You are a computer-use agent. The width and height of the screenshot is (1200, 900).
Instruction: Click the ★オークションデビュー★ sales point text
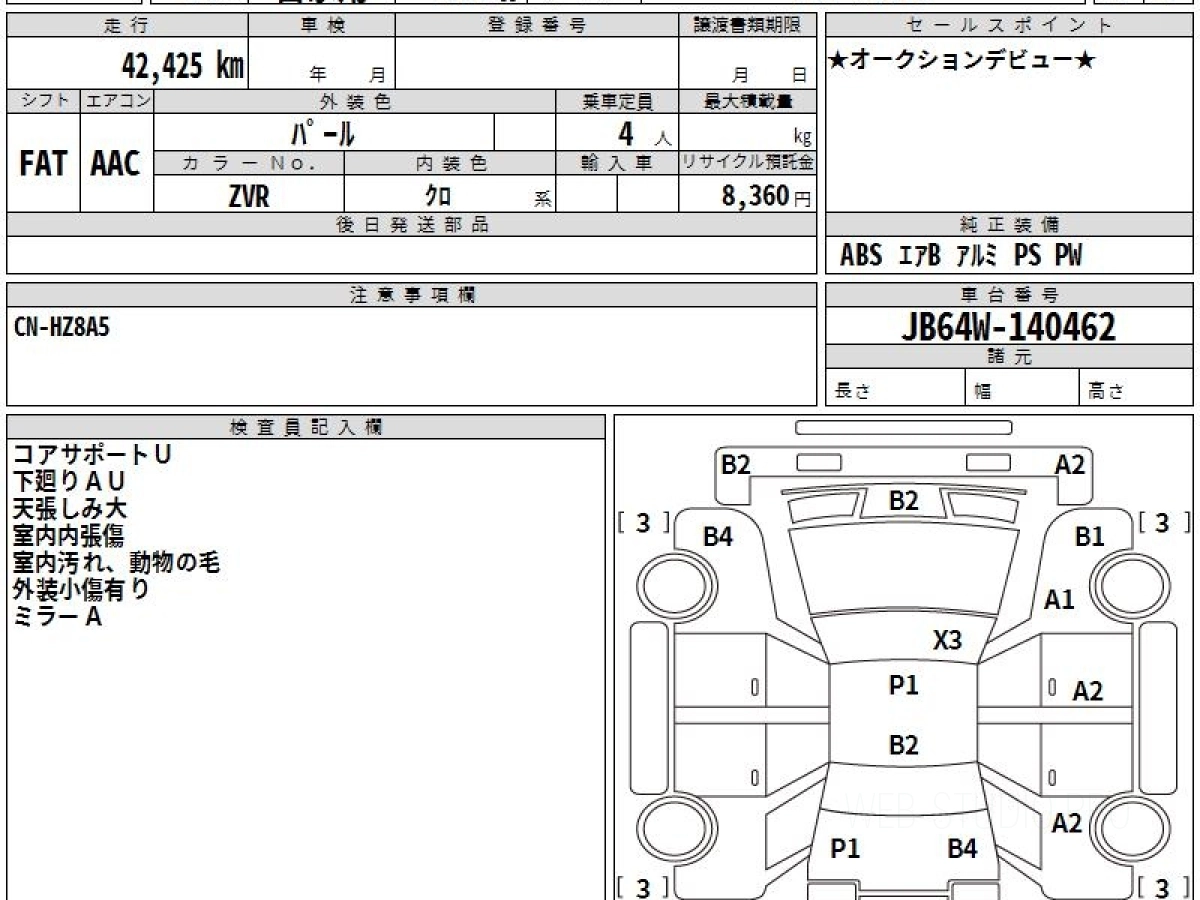962,61
